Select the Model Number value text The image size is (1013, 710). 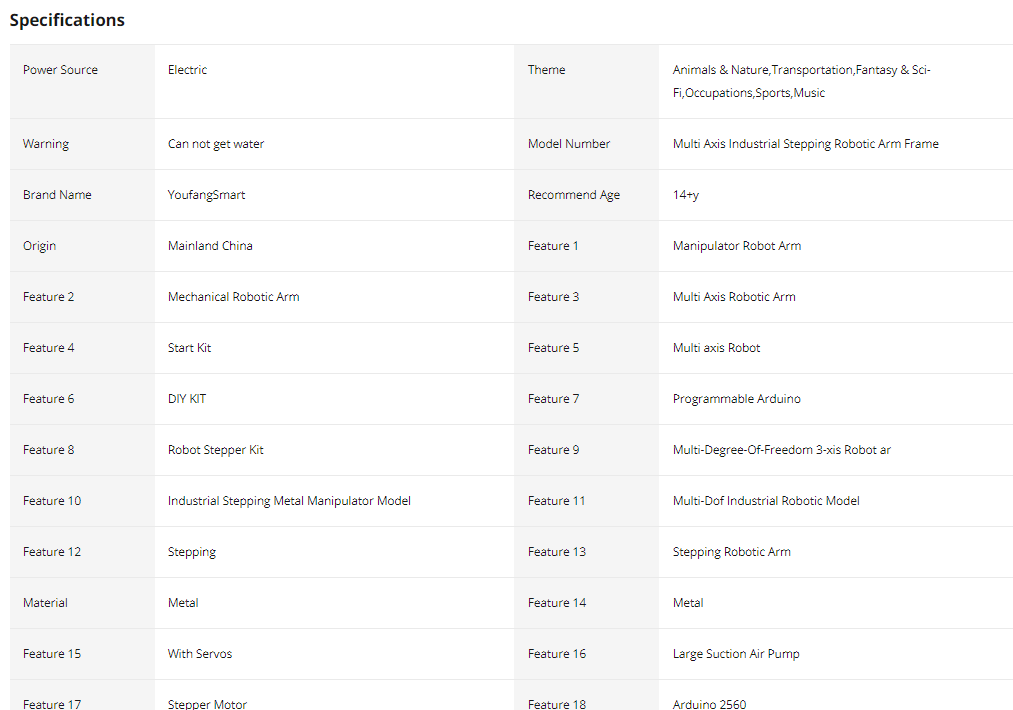coord(805,144)
